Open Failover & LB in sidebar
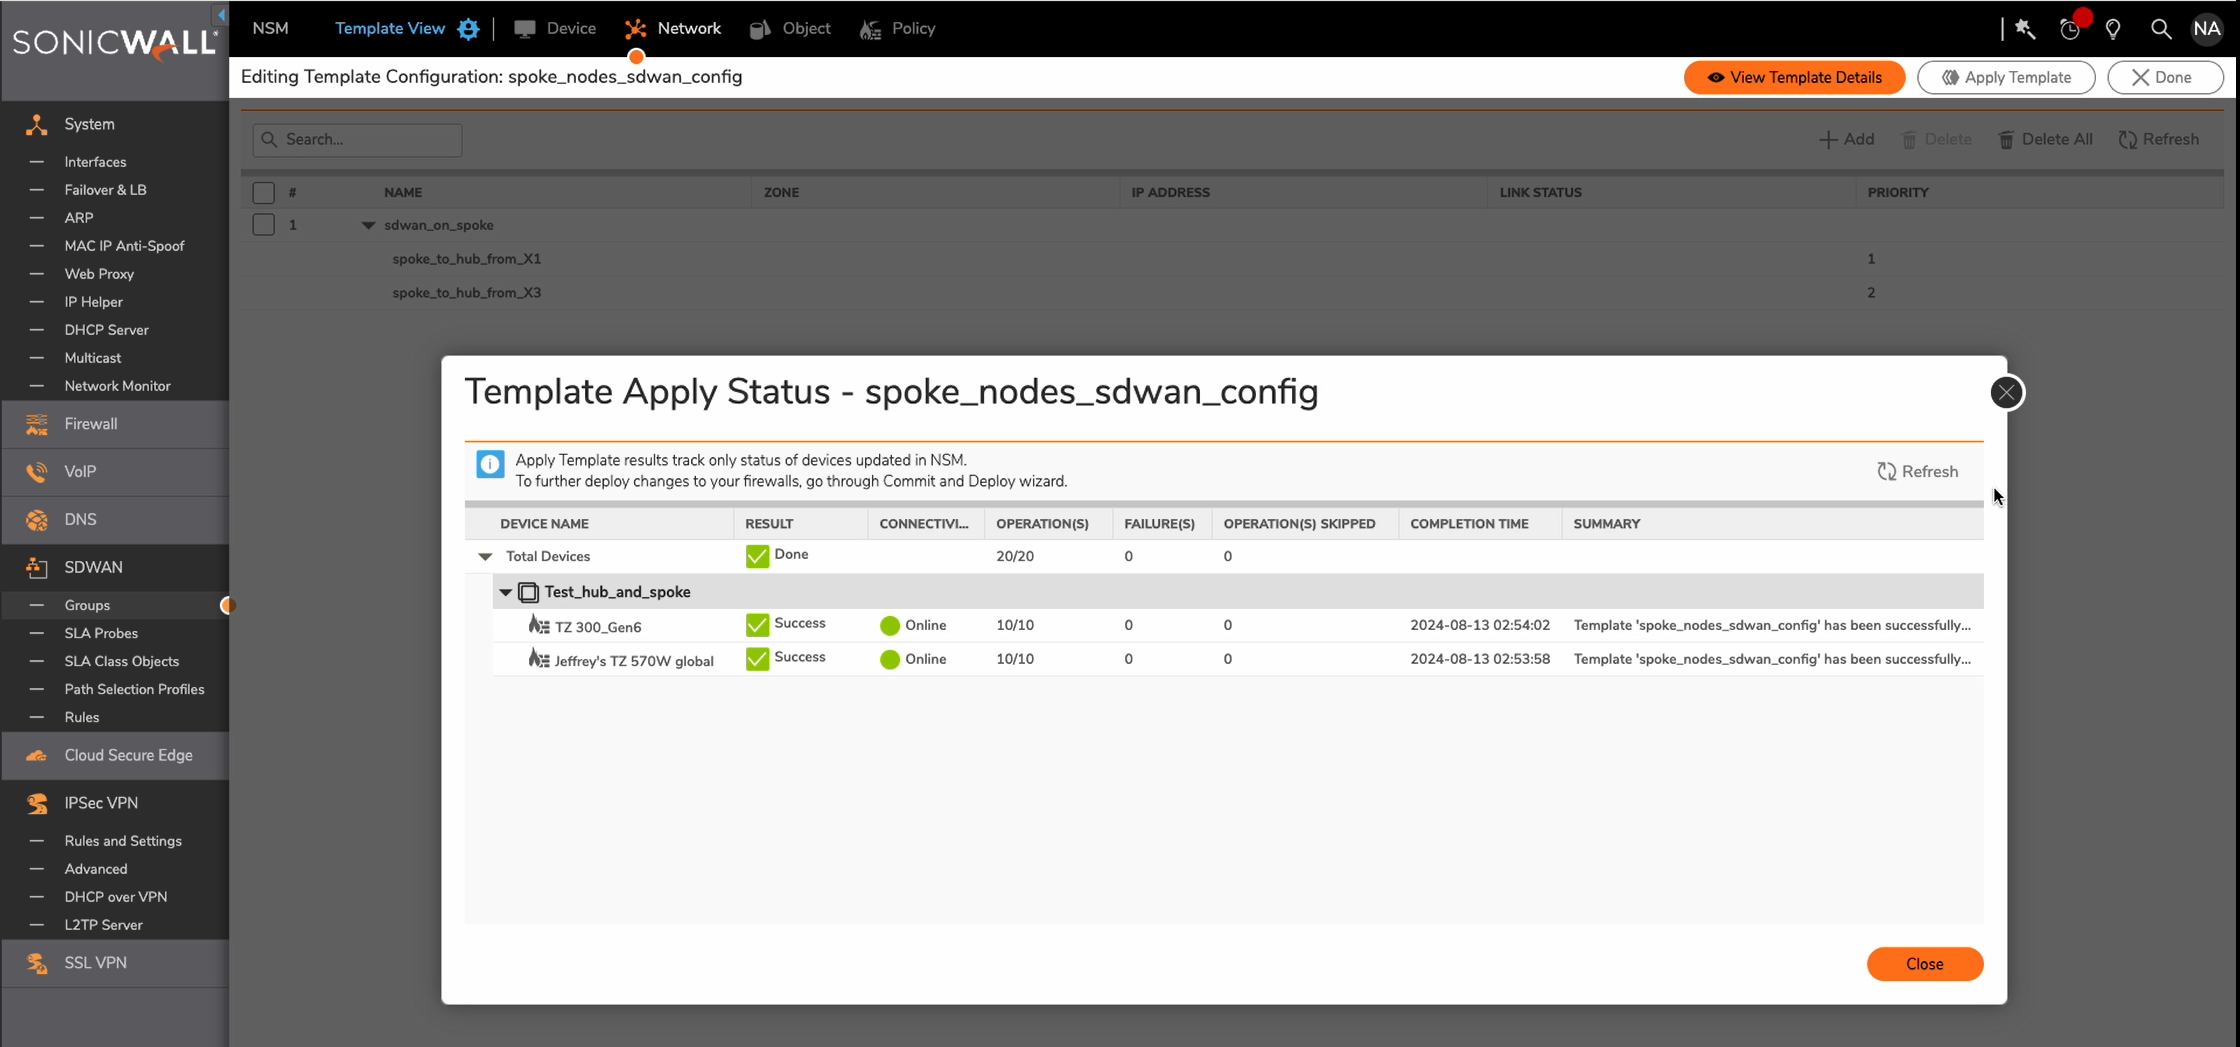 click(105, 190)
